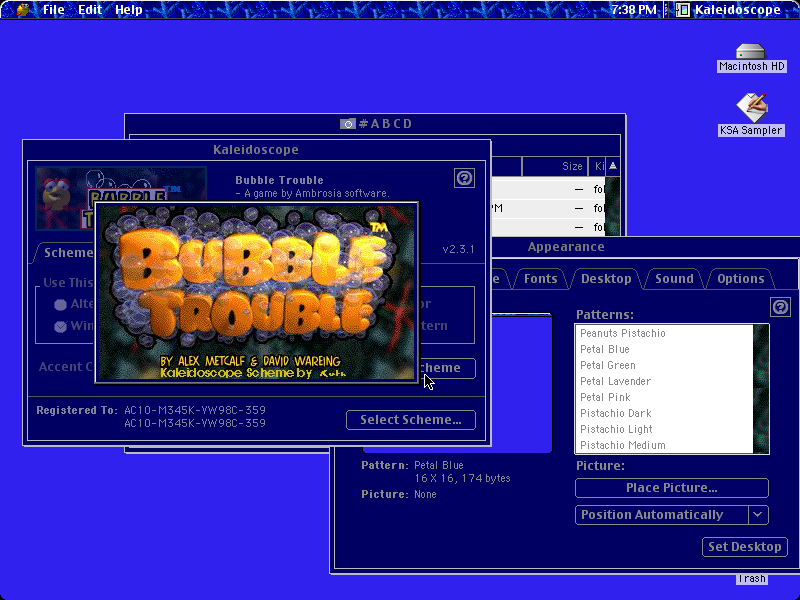Click the Bubble Trouble scheme preview thumbnail
The width and height of the screenshot is (800, 600).
pos(121,185)
